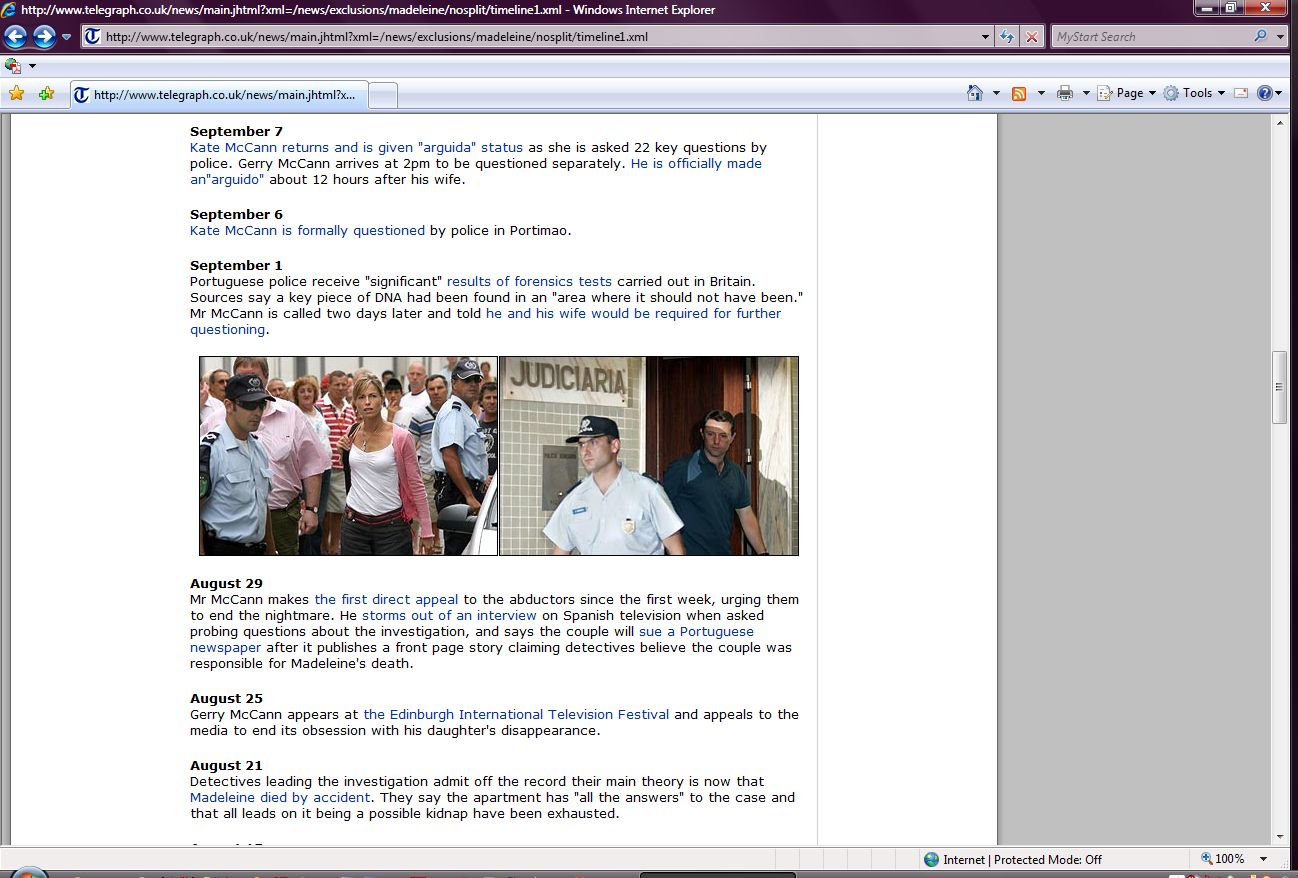Click the Print icon
The image size is (1298, 878).
point(1065,93)
